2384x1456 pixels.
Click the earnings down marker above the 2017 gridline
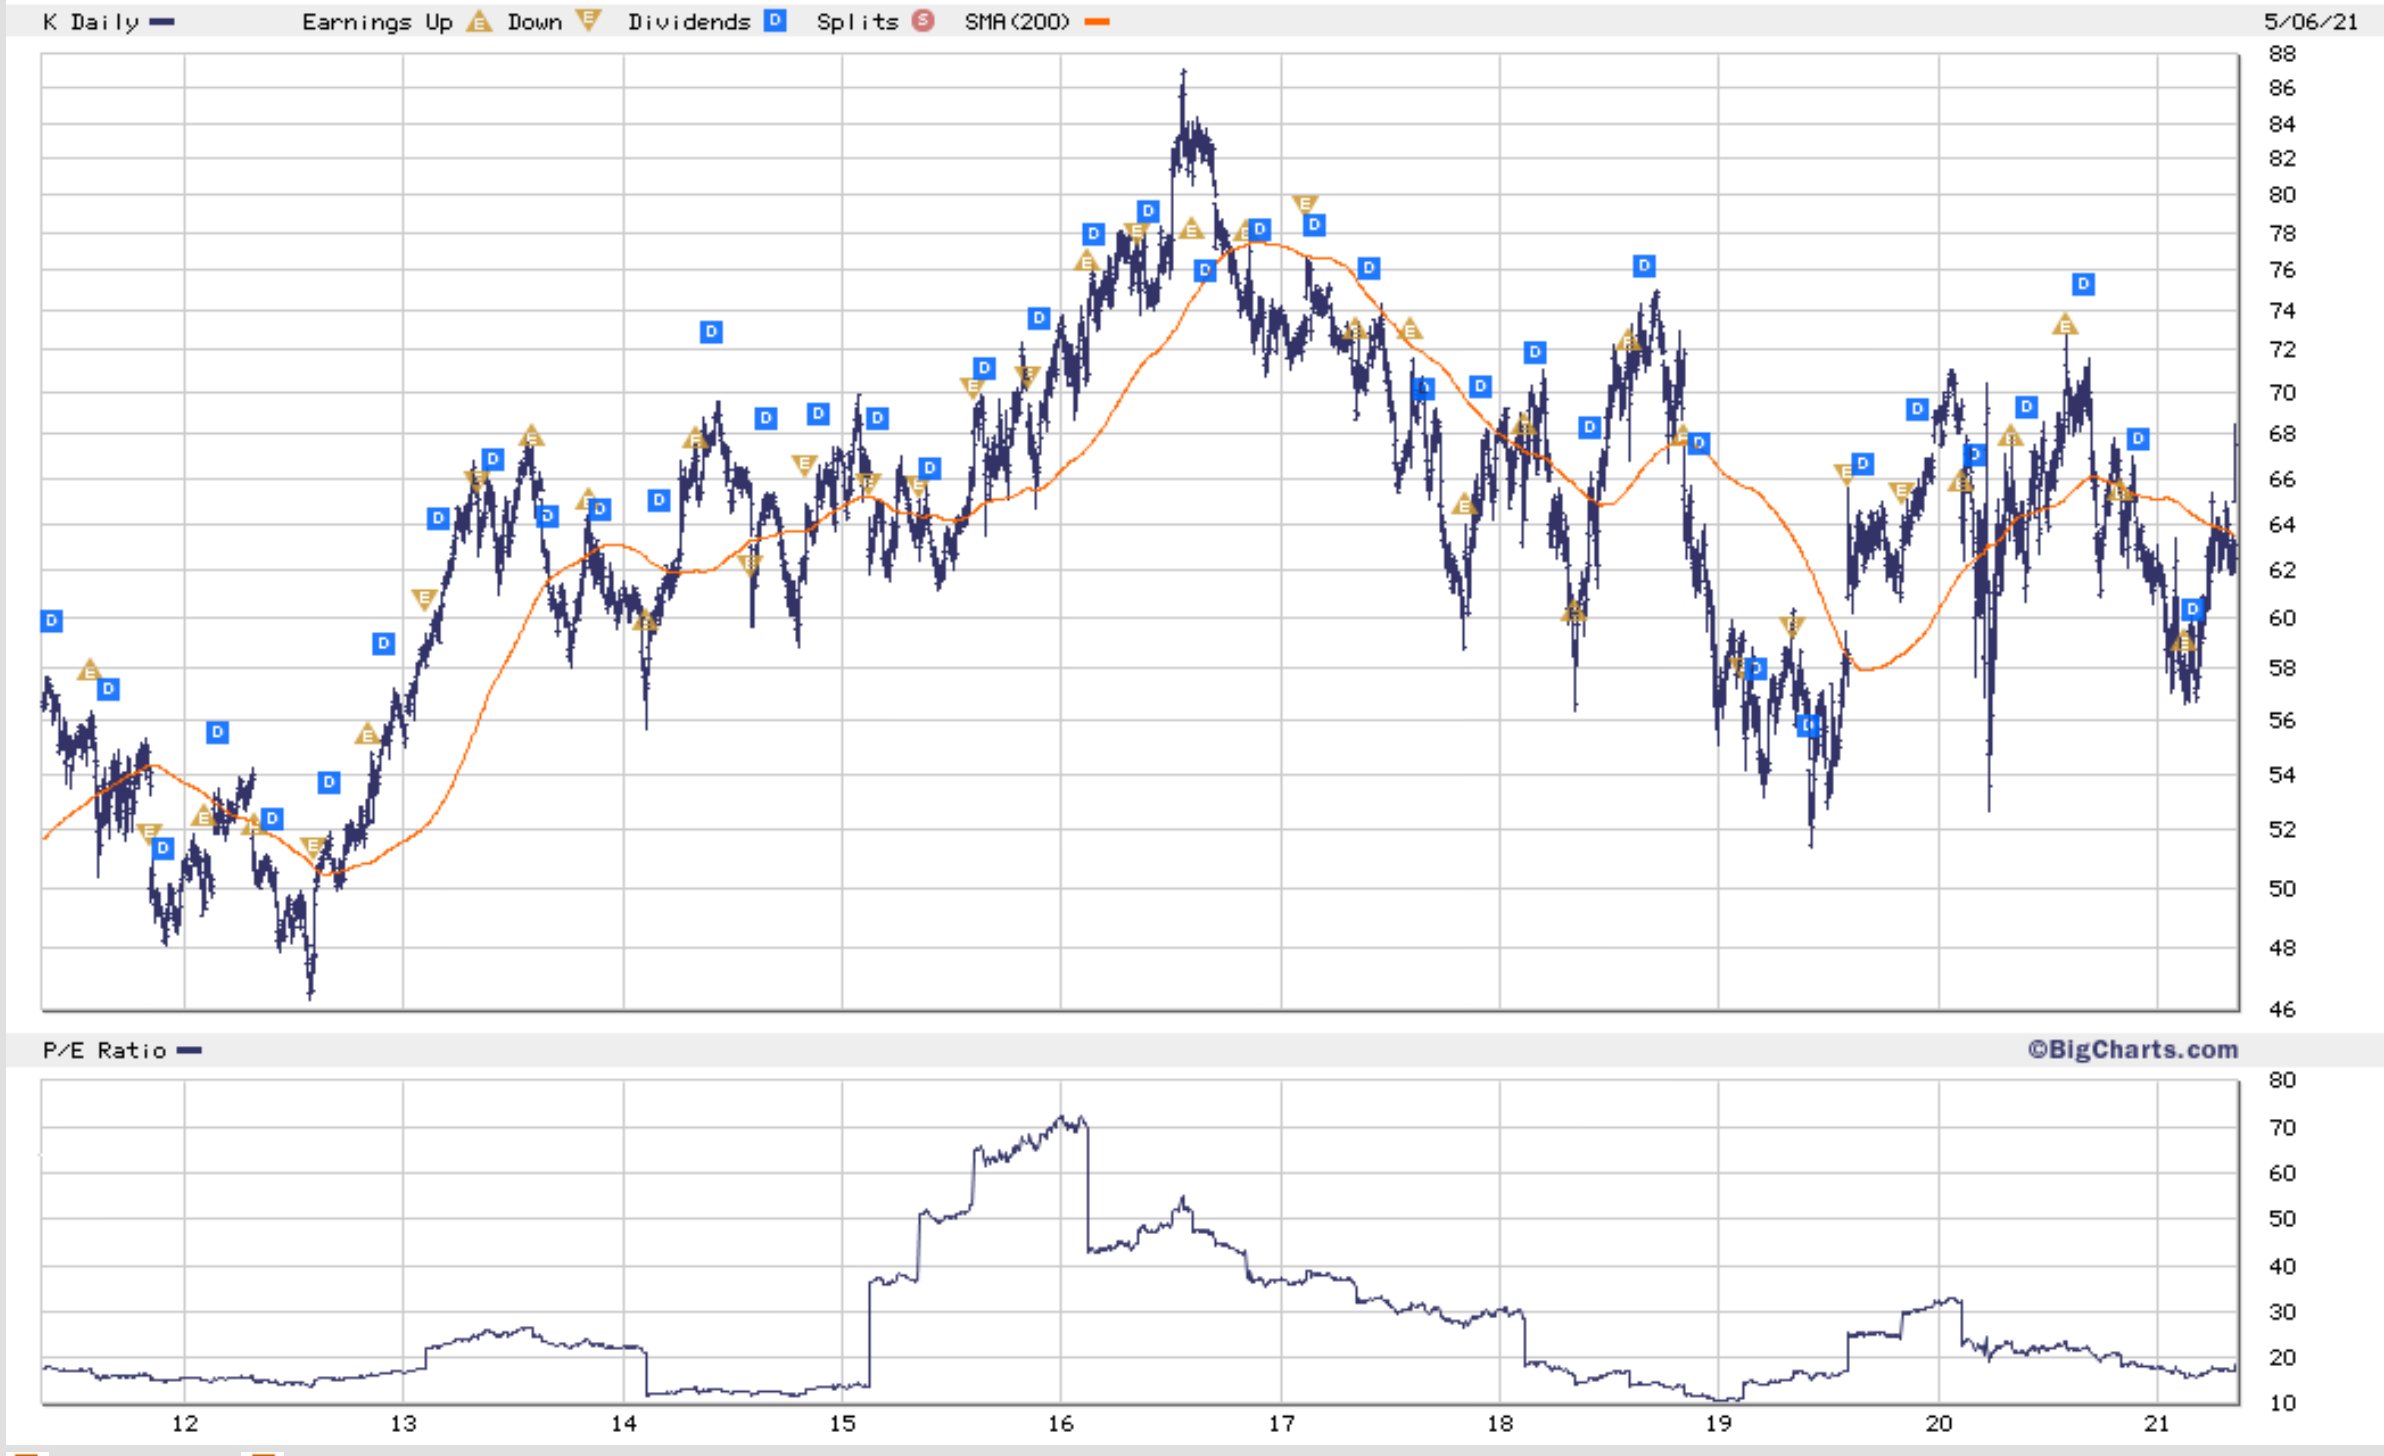(1304, 204)
